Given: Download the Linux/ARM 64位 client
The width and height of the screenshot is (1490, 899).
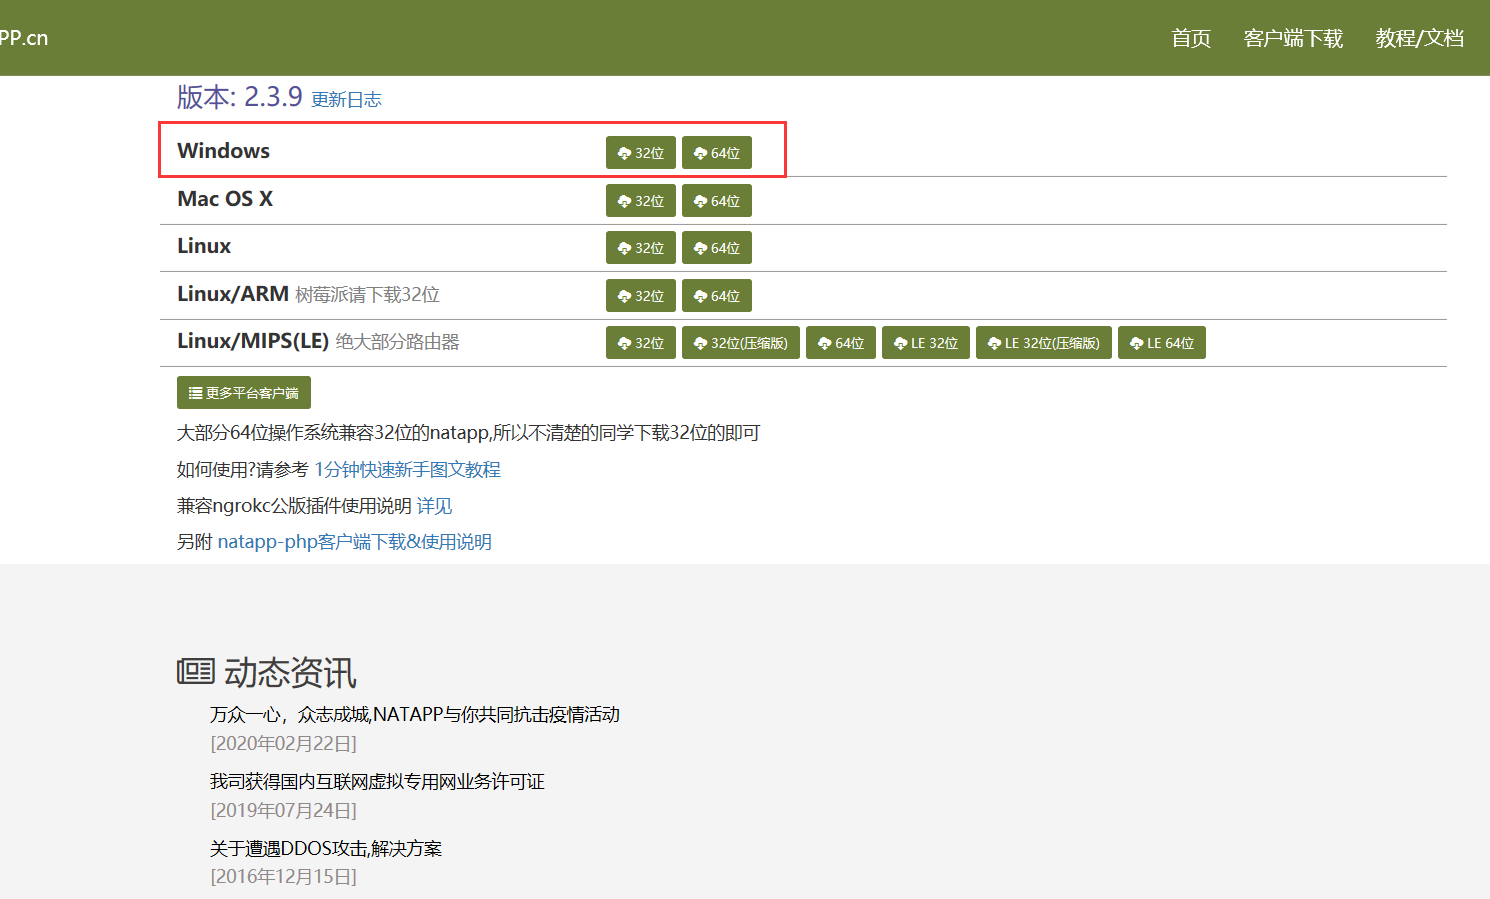Looking at the screenshot, I should tap(716, 295).
